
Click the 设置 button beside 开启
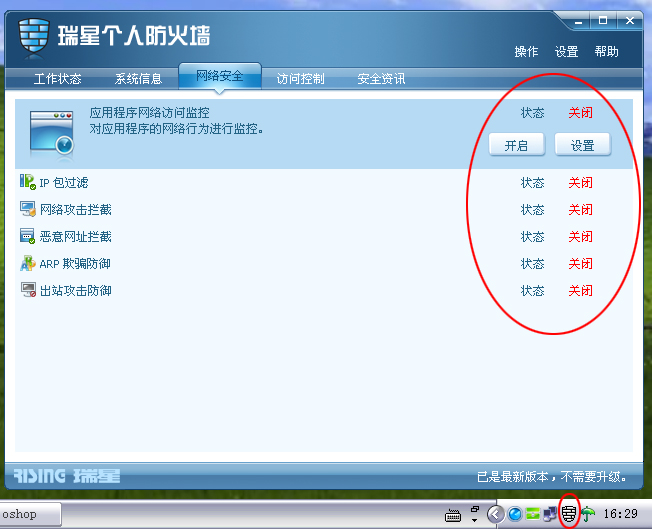click(x=583, y=145)
